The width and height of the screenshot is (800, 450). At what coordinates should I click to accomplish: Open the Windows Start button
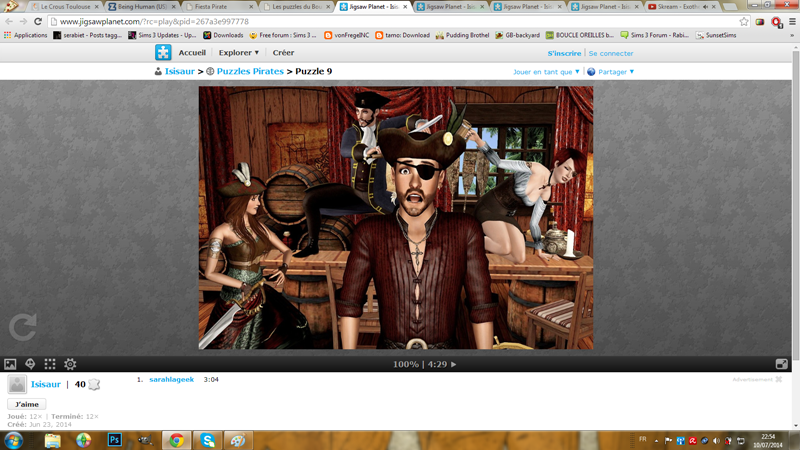[13, 440]
